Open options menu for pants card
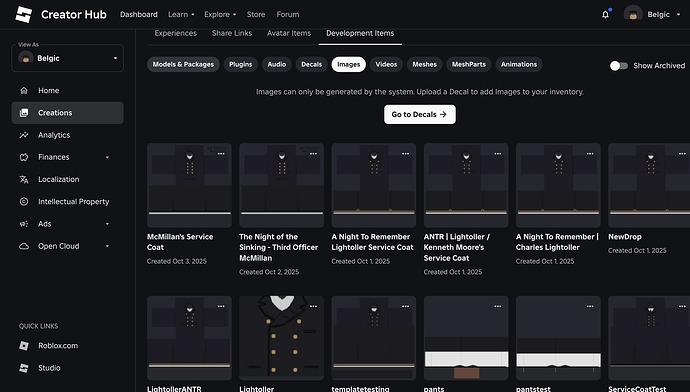Screen dimensions: 690x392 (498, 306)
